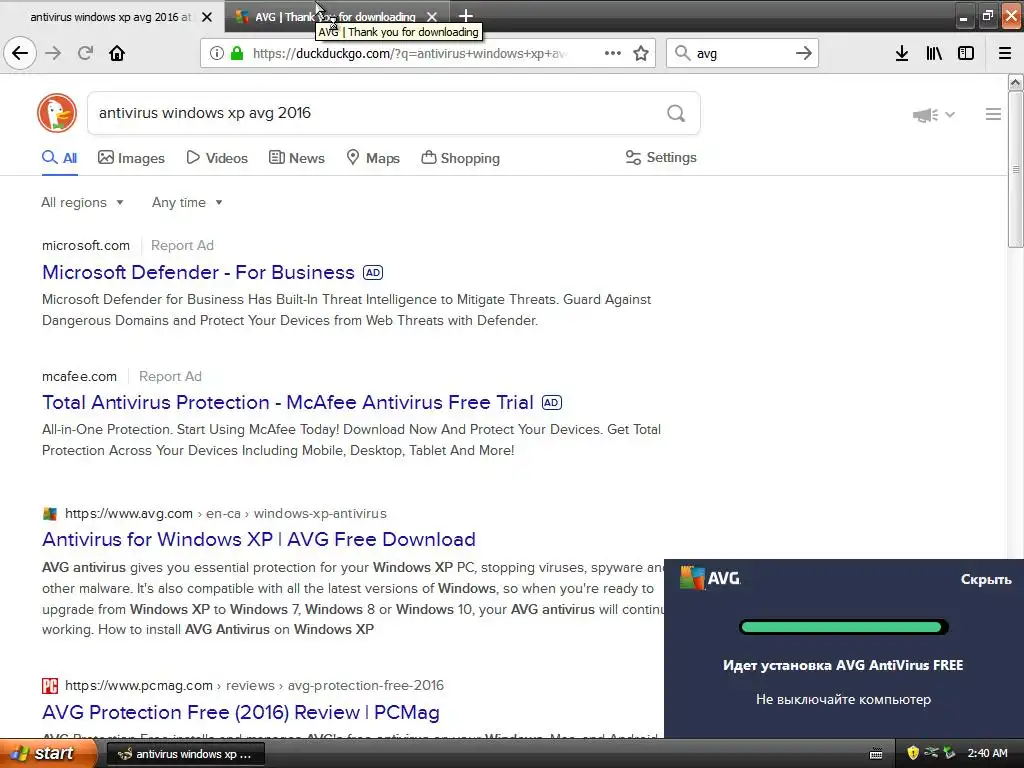Click the green secure padlock icon

(x=237, y=53)
